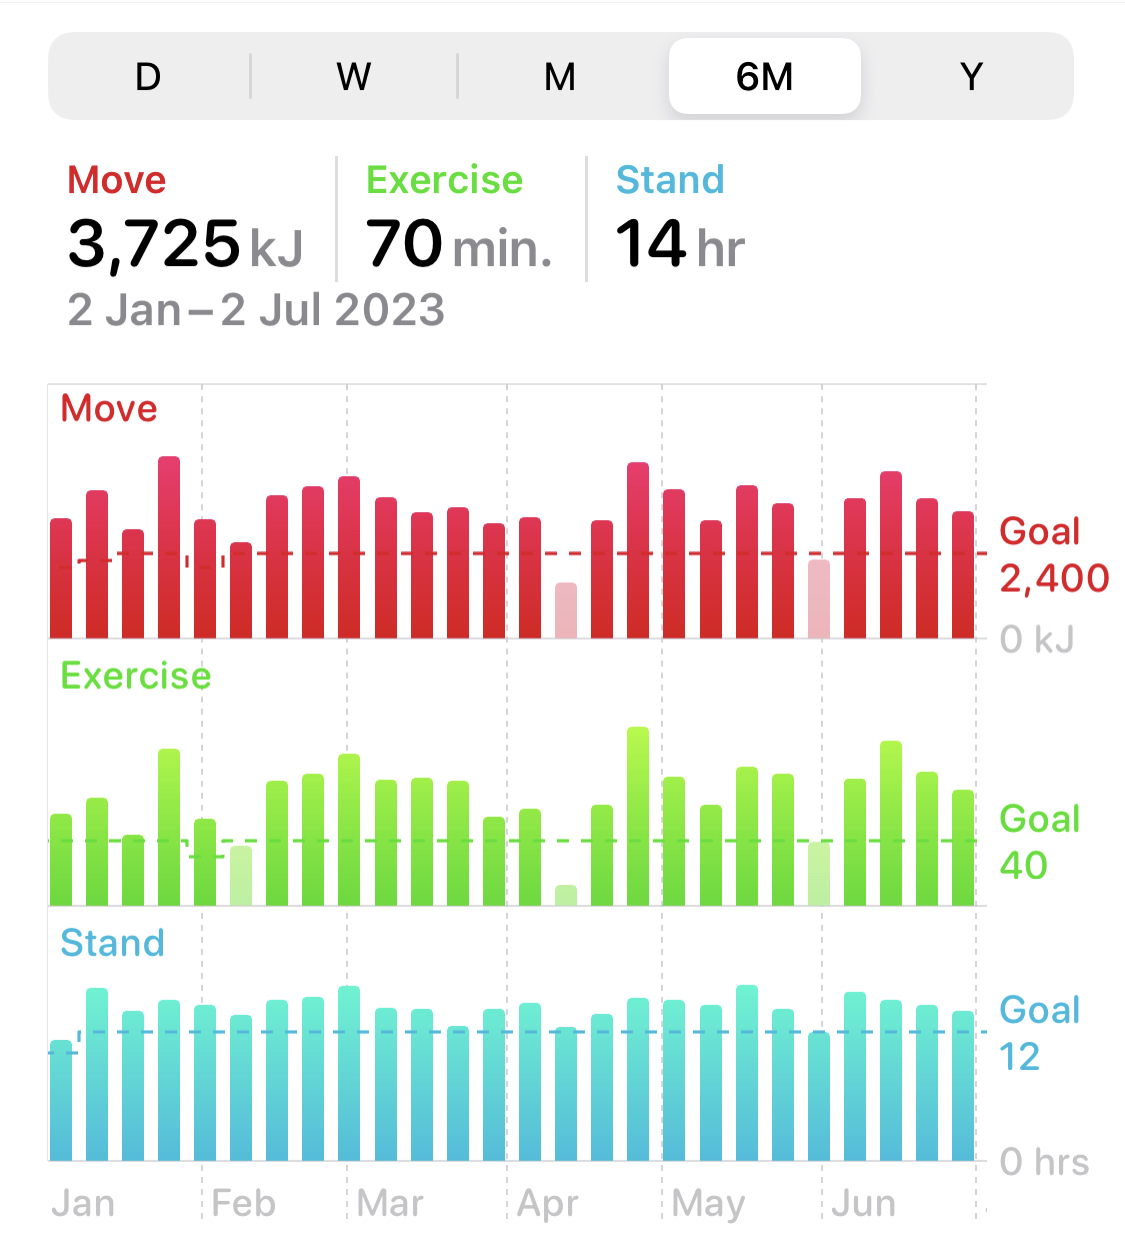
Task: Tap the first blue Stand bar in January
Action: (61, 1100)
